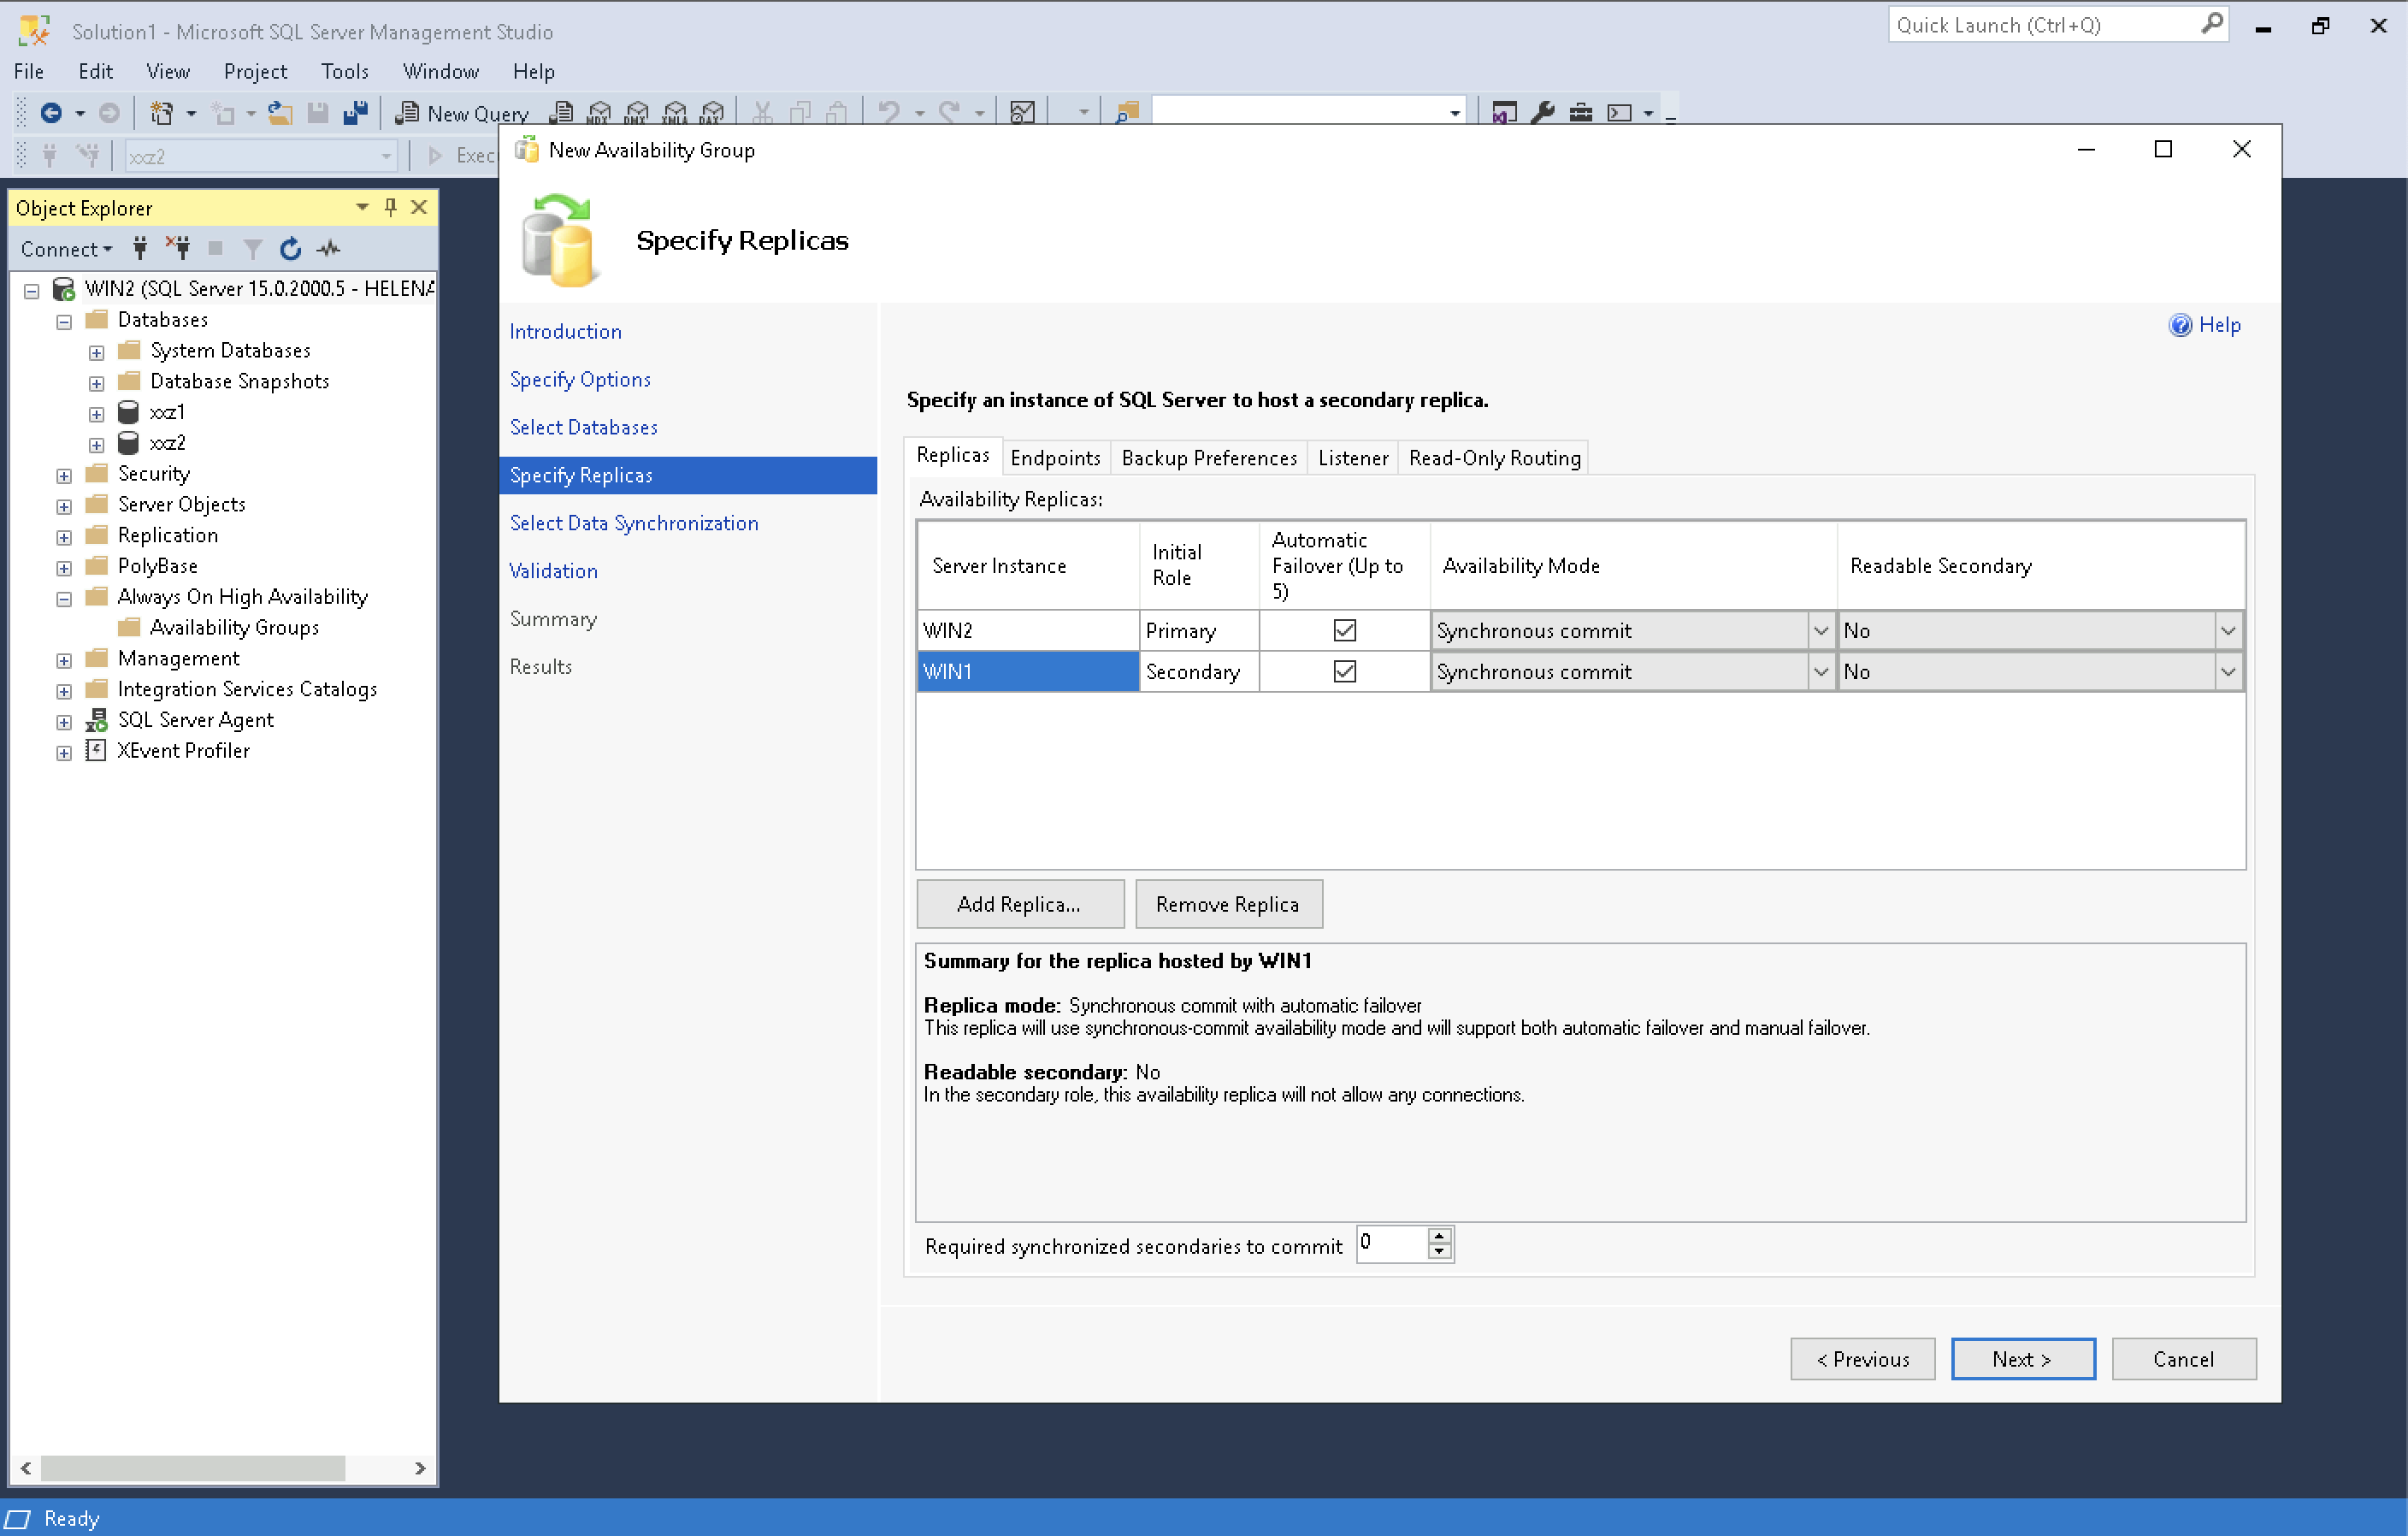Open the Activity Monitor icon in Object Explorer
The image size is (2408, 1536).
pyautogui.click(x=329, y=249)
